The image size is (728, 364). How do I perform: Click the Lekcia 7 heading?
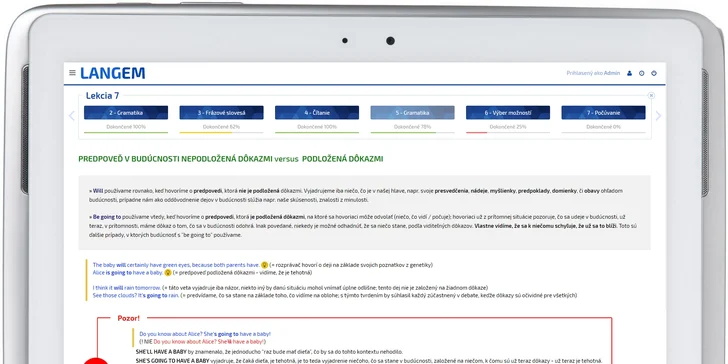(102, 96)
